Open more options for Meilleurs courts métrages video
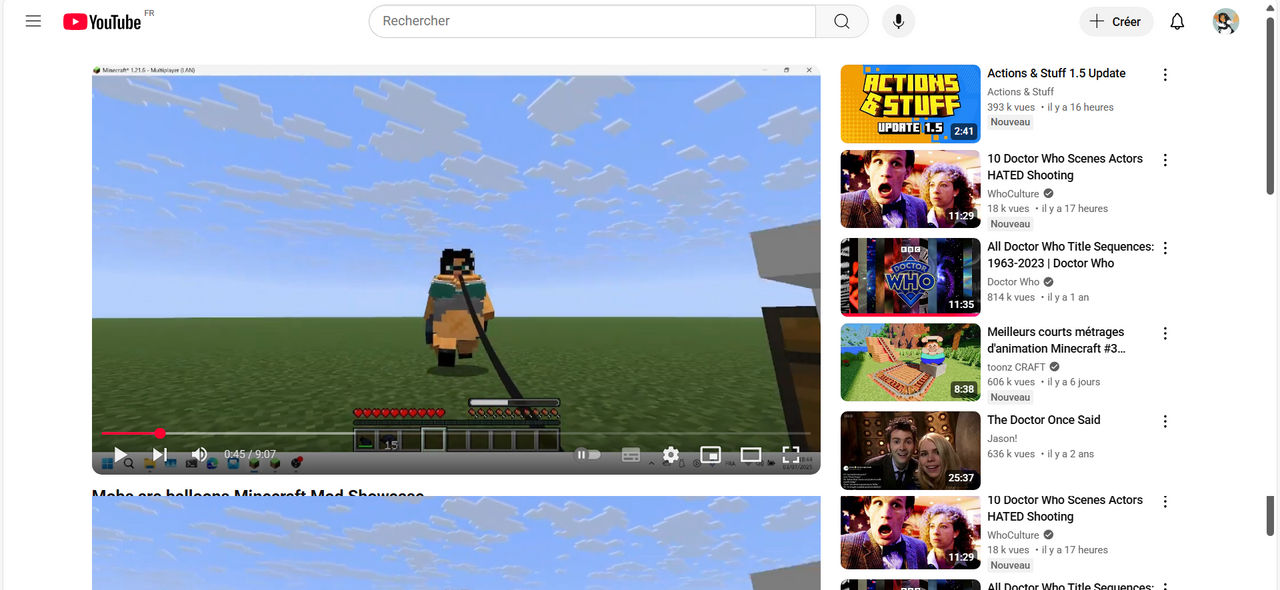 pos(1165,333)
